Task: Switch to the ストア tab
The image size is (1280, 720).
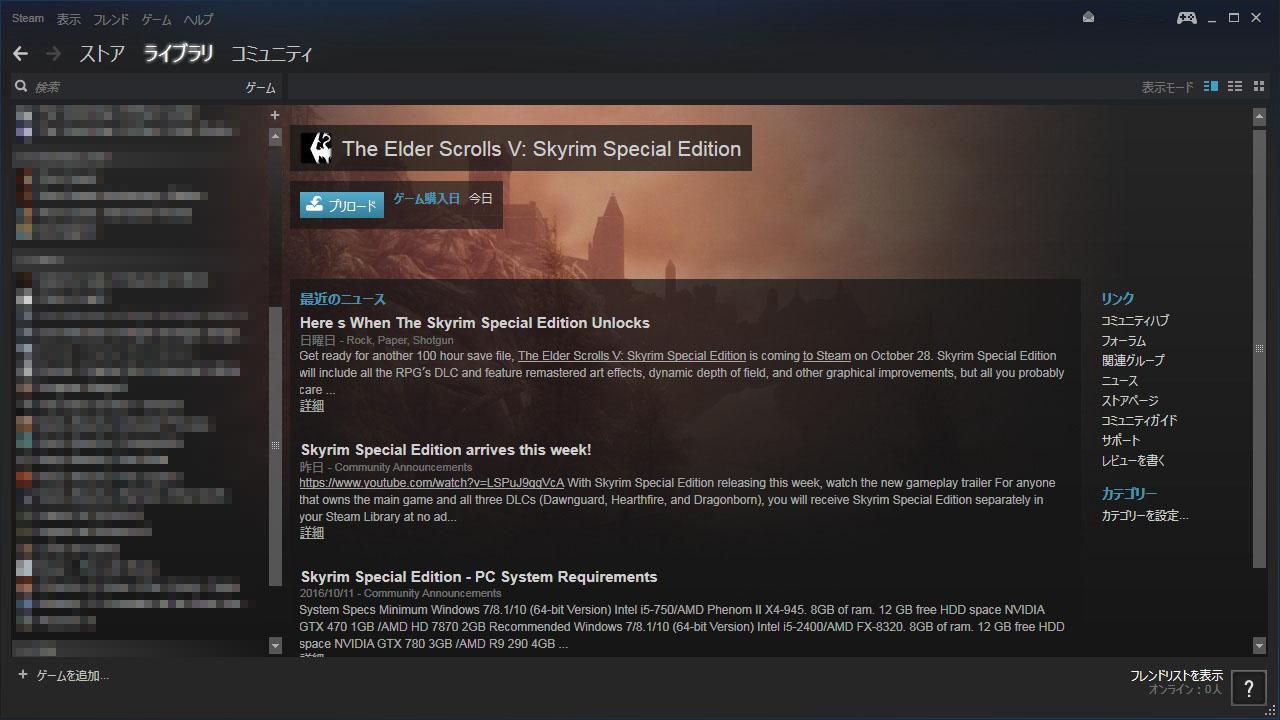Action: tap(102, 54)
